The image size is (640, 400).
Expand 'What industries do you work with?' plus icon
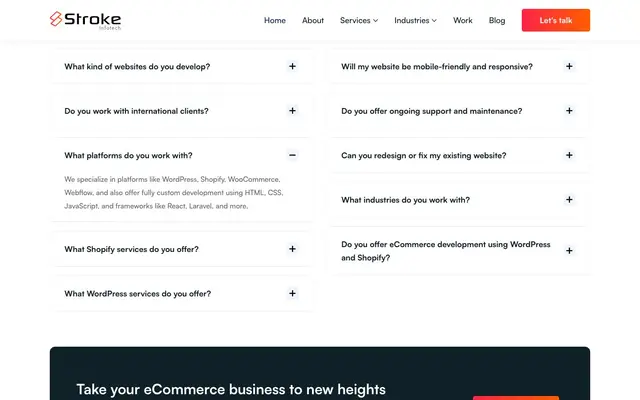coord(569,200)
